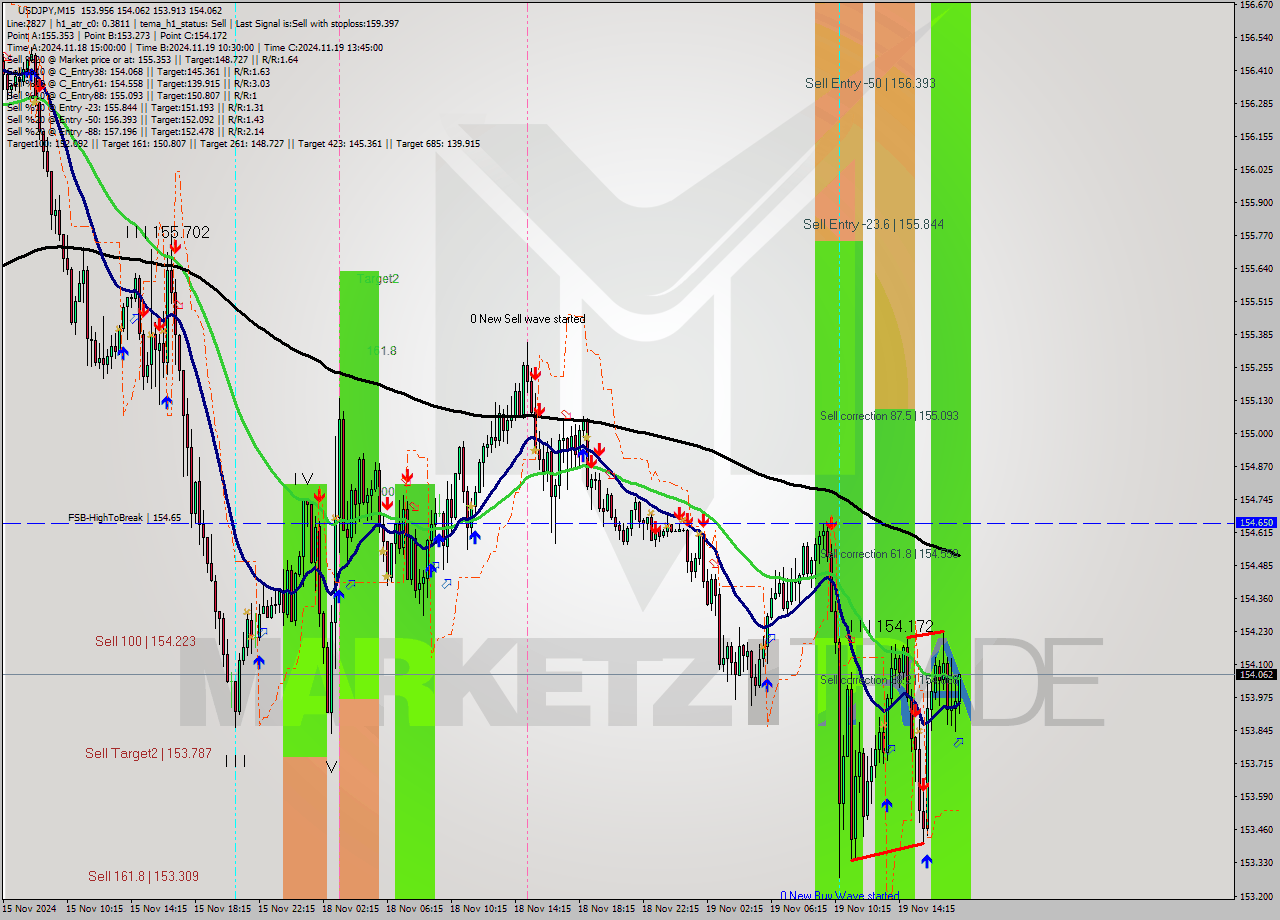
Task: Click price axis value 155.385
Action: tap(1256, 334)
